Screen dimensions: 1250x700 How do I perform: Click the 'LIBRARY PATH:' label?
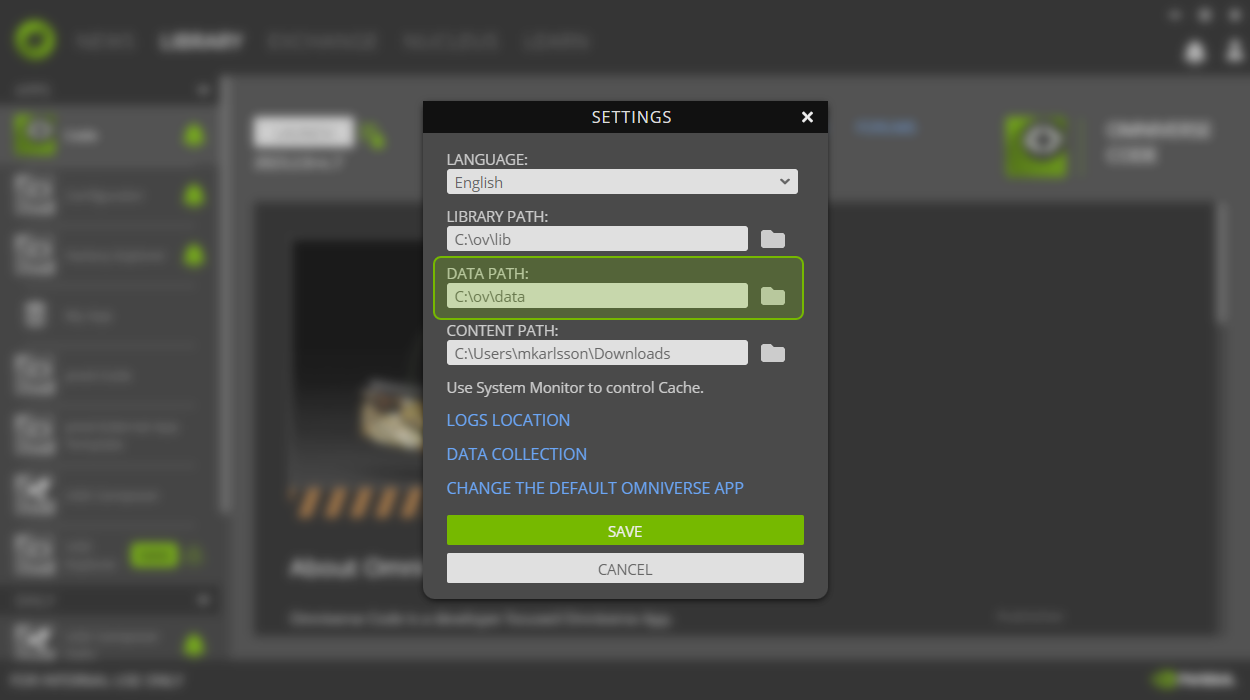click(497, 217)
